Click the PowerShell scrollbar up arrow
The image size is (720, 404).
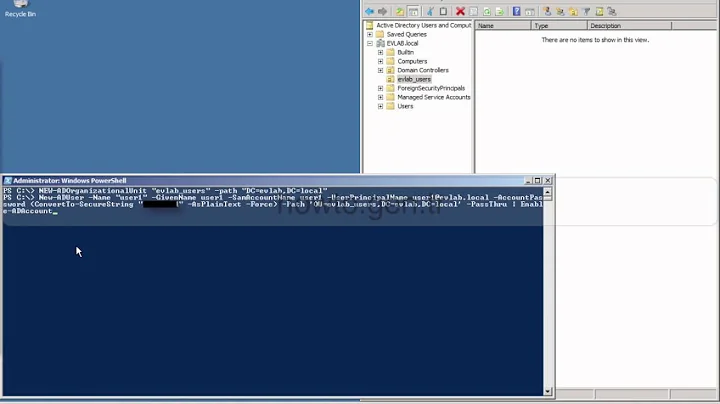tap(547, 192)
